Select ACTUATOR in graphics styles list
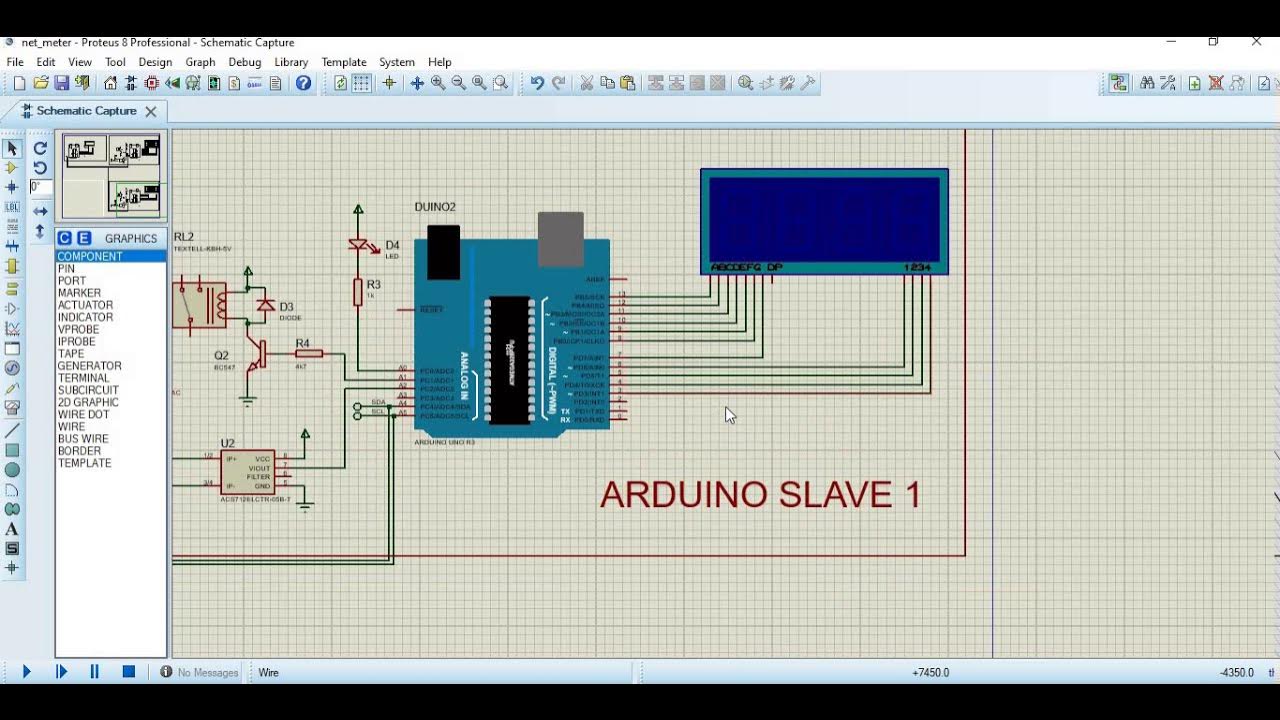 111,305
